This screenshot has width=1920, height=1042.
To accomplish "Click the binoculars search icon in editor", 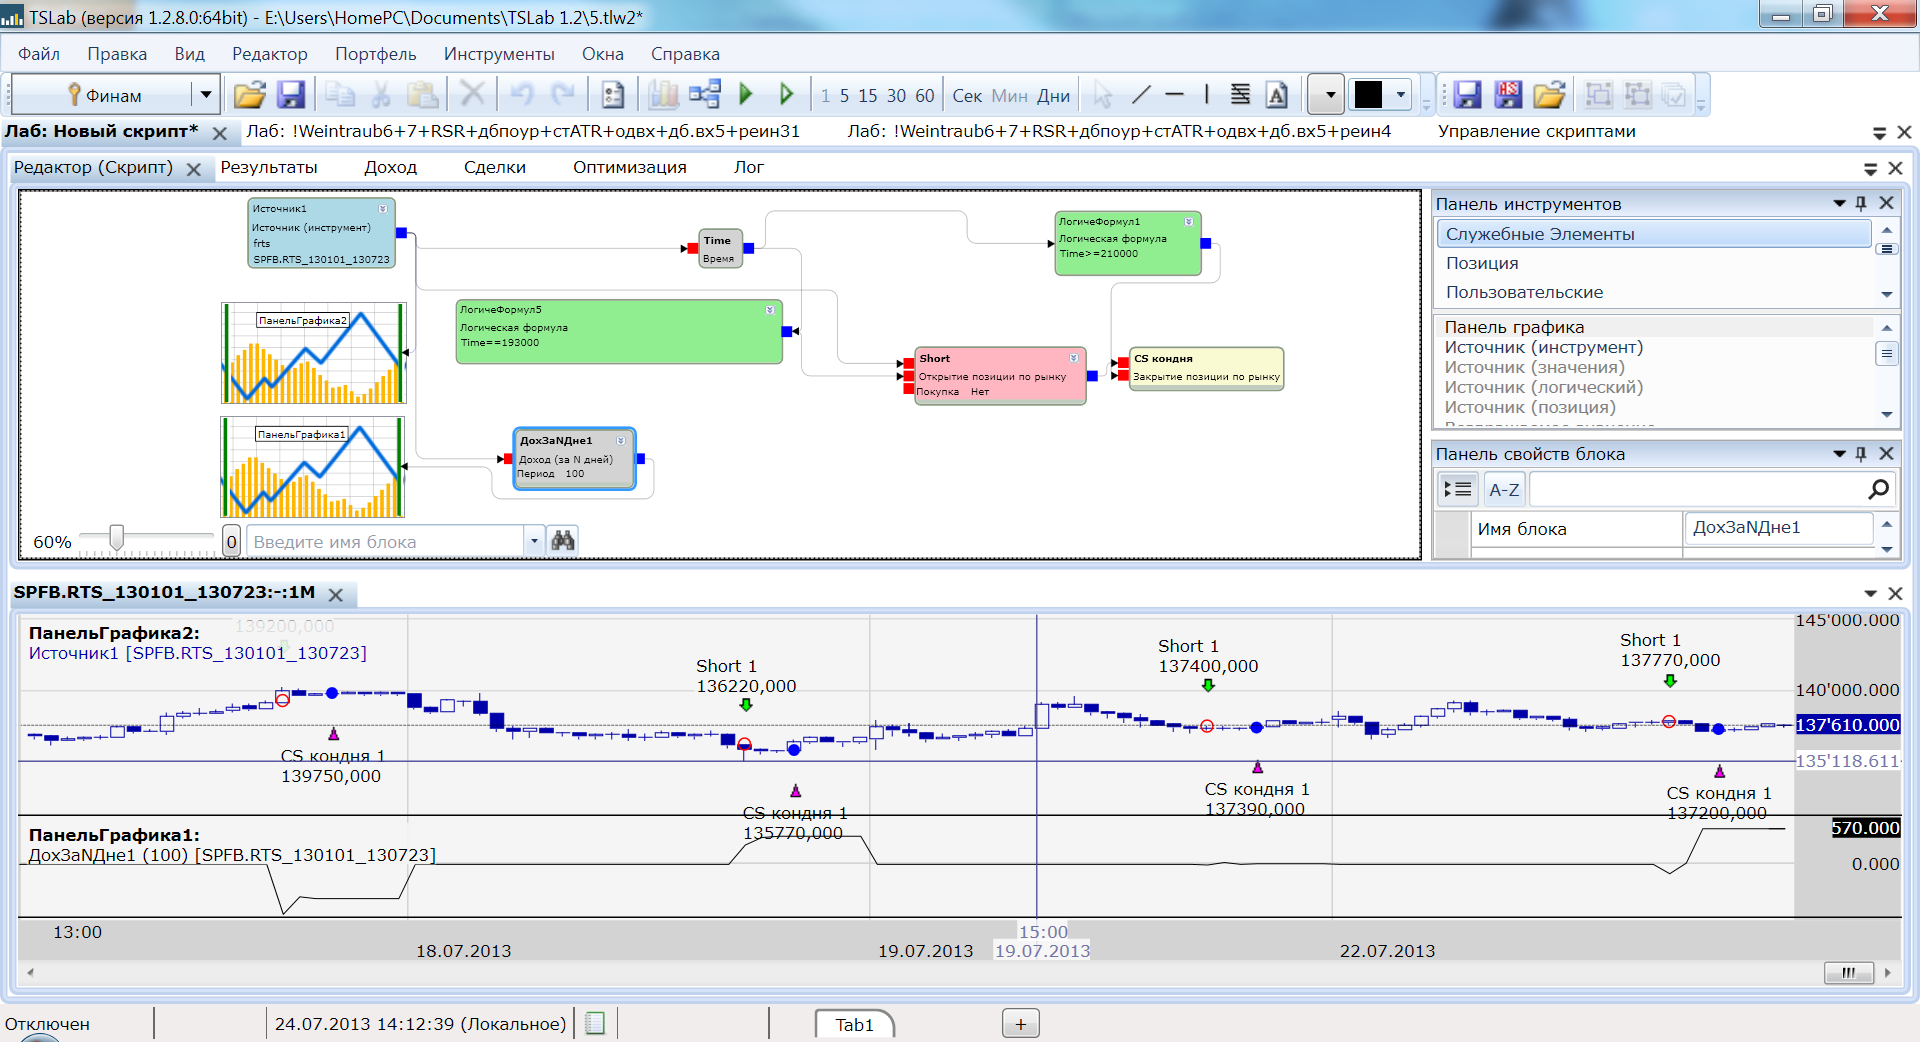I will click(563, 541).
